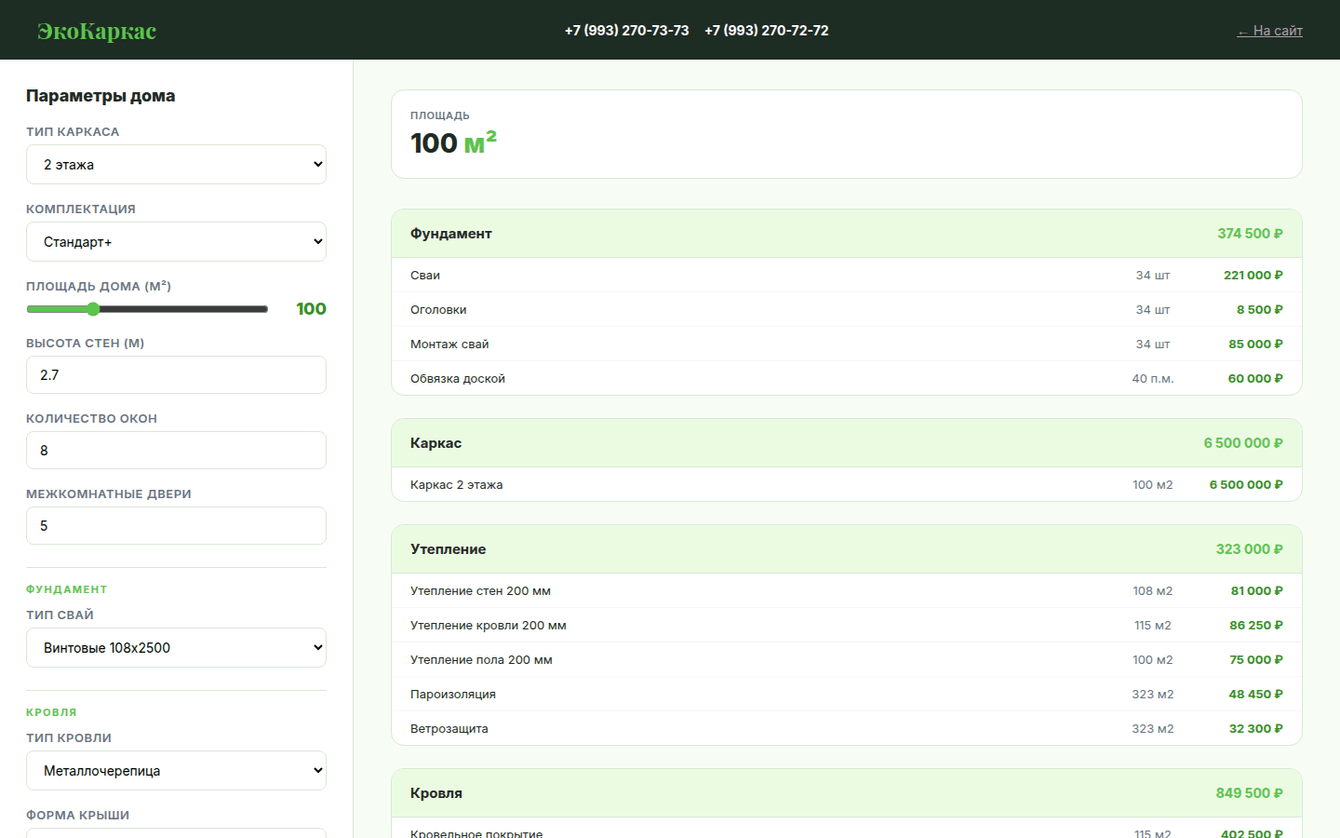Select the 'Ветрозащита' row label
The image size is (1340, 838).
pos(449,729)
